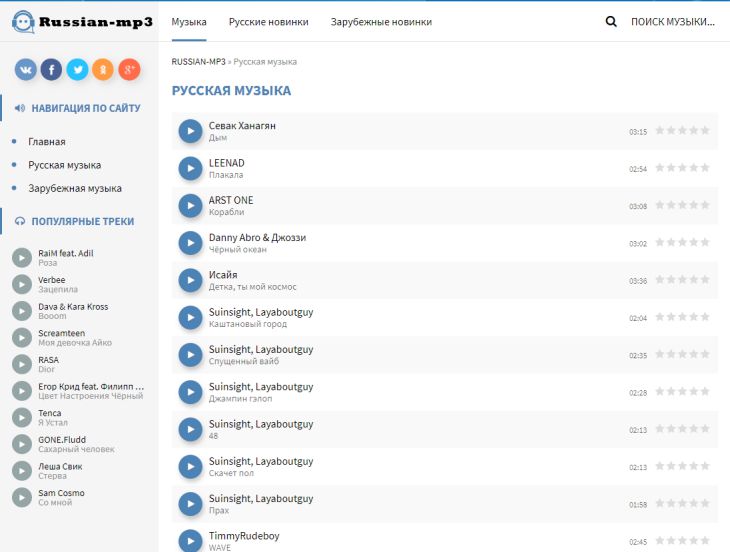Open the Зарубежные новинки tab

(x=381, y=21)
